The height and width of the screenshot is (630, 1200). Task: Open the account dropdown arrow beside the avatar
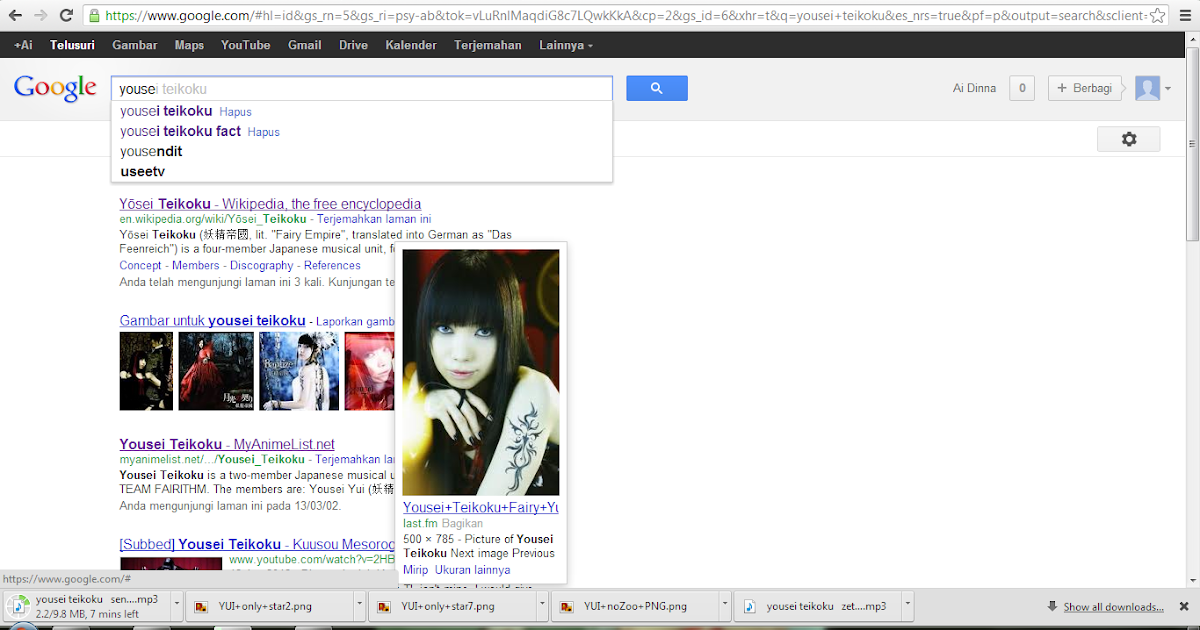tap(1168, 89)
